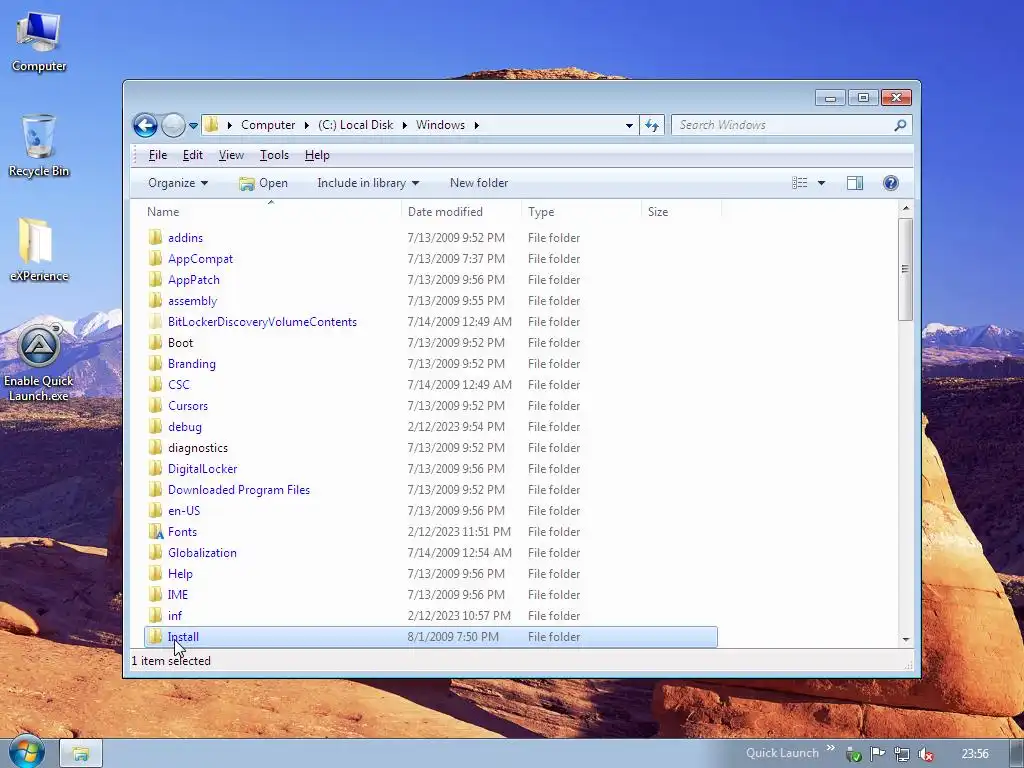Select the assembly folder name
The width and height of the screenshot is (1024, 768).
(x=192, y=301)
